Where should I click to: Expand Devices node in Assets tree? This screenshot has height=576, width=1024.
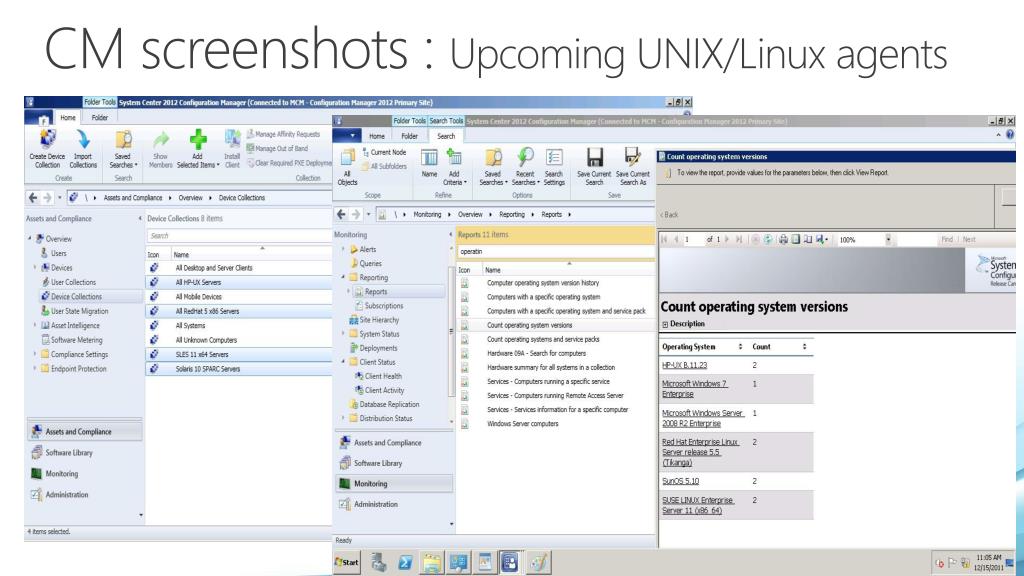(x=35, y=268)
